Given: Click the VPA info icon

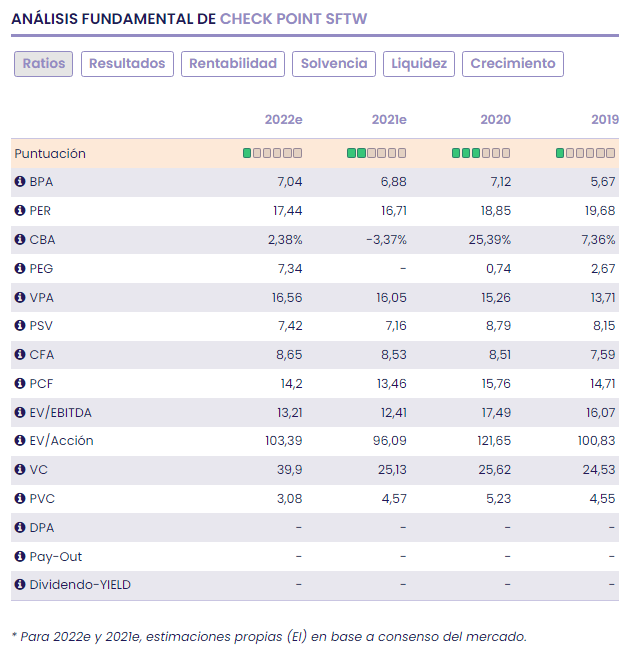Looking at the screenshot, I should coord(19,297).
